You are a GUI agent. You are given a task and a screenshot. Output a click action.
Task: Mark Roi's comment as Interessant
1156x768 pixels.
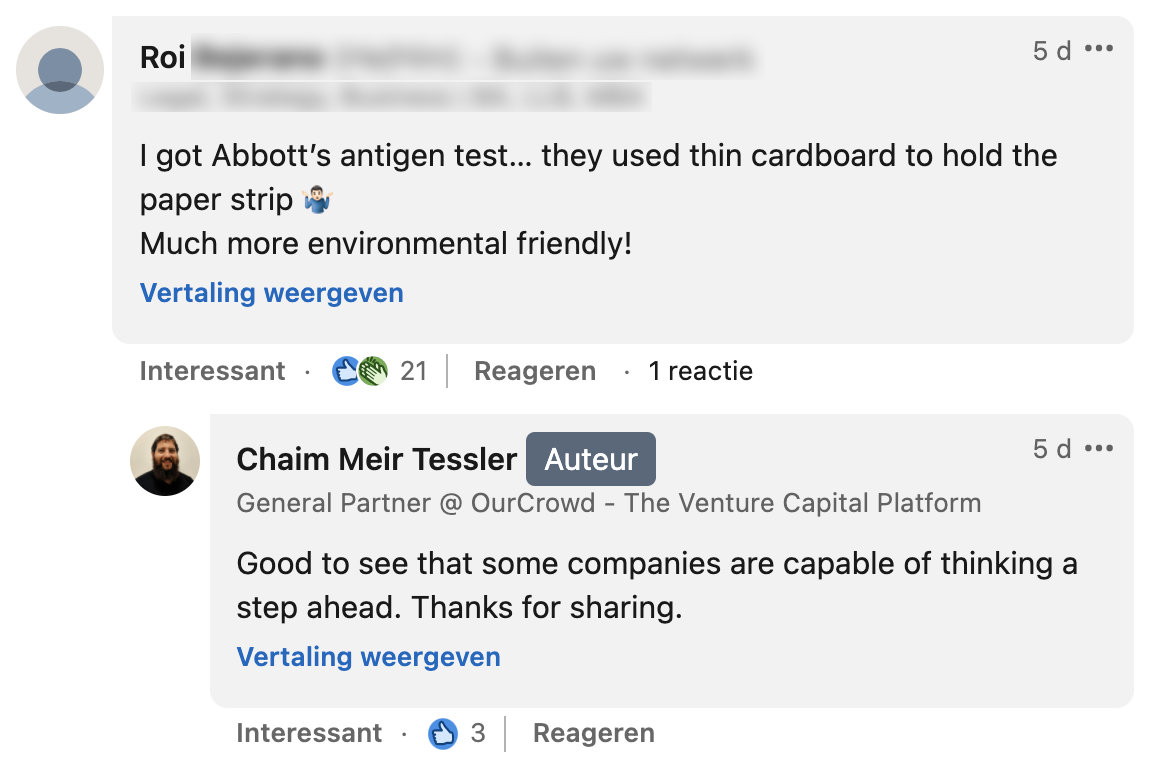tap(212, 372)
